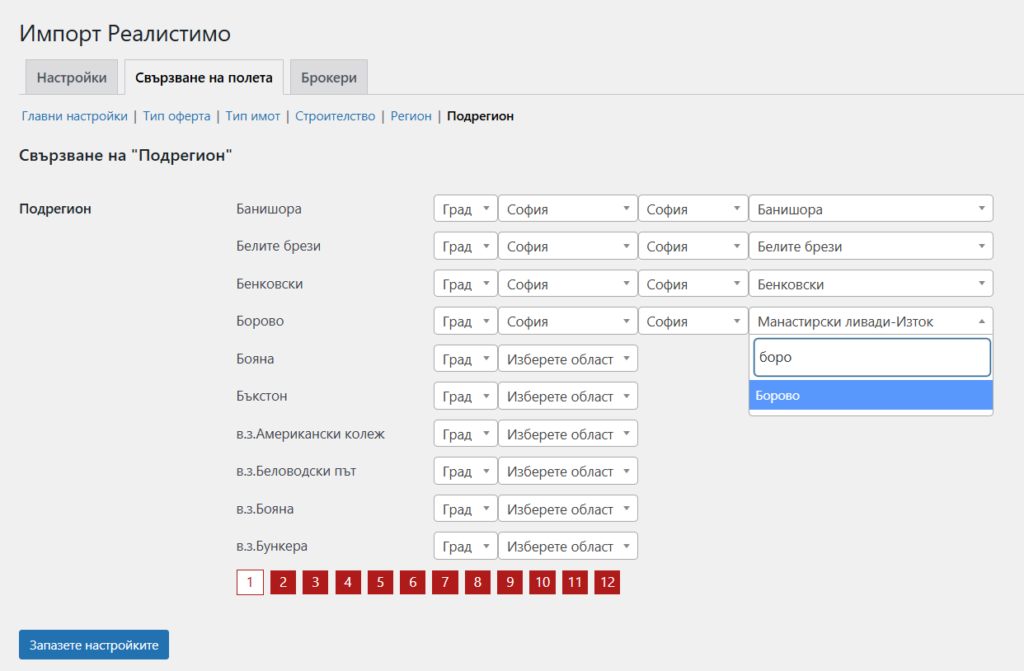The width and height of the screenshot is (1024, 671).
Task: Click the search field containing 'боро'
Action: click(870, 357)
